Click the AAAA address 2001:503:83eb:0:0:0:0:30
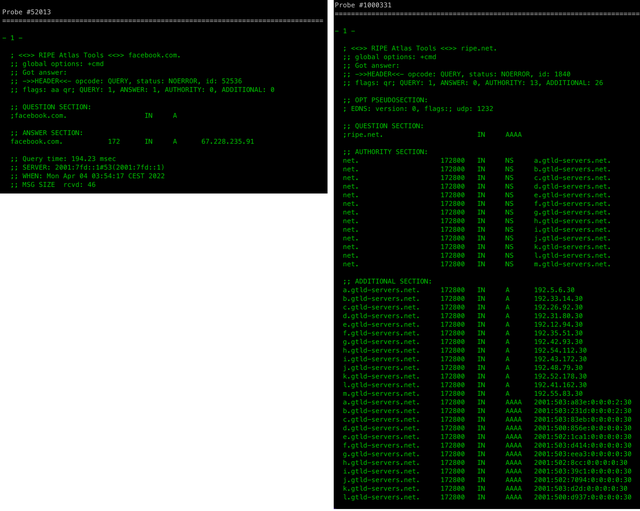This screenshot has height=511, width=640. (582, 419)
